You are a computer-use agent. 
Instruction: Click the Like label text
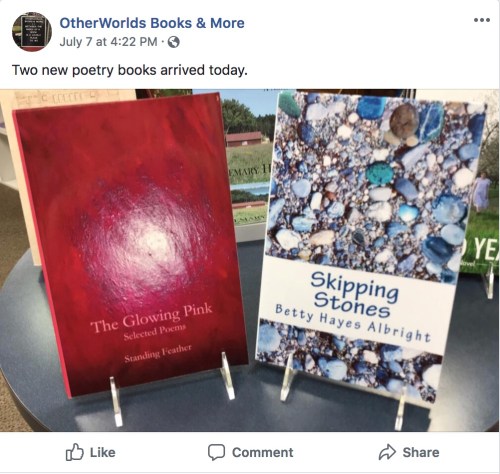[x=103, y=452]
